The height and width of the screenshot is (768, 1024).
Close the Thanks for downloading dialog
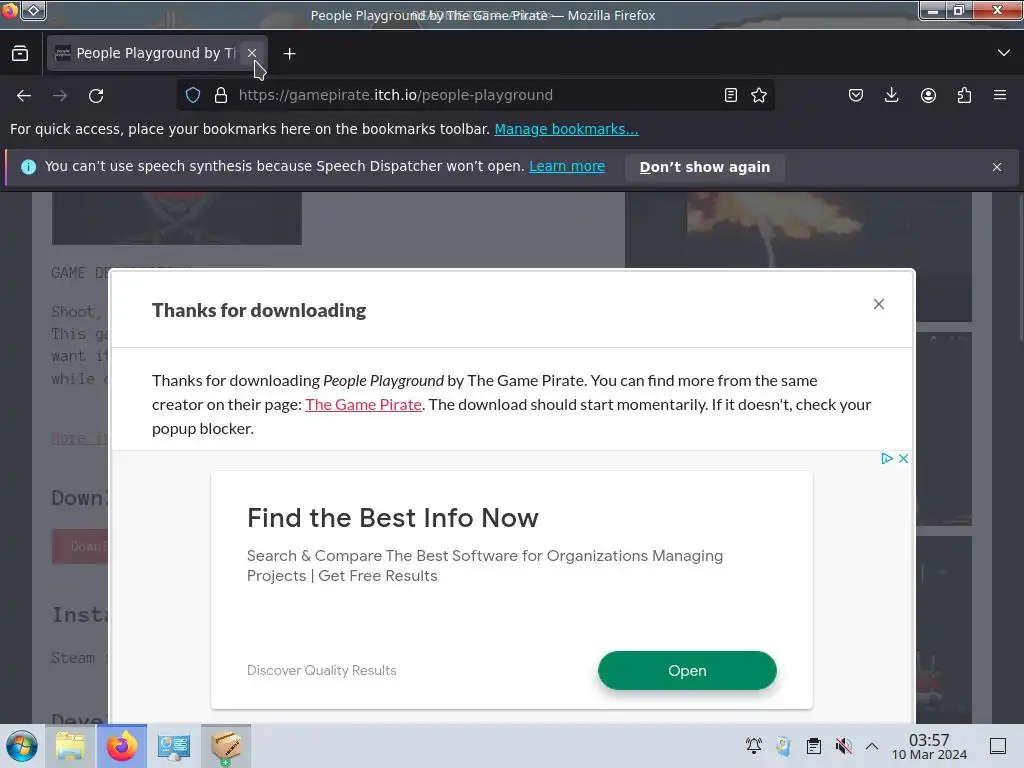879,304
